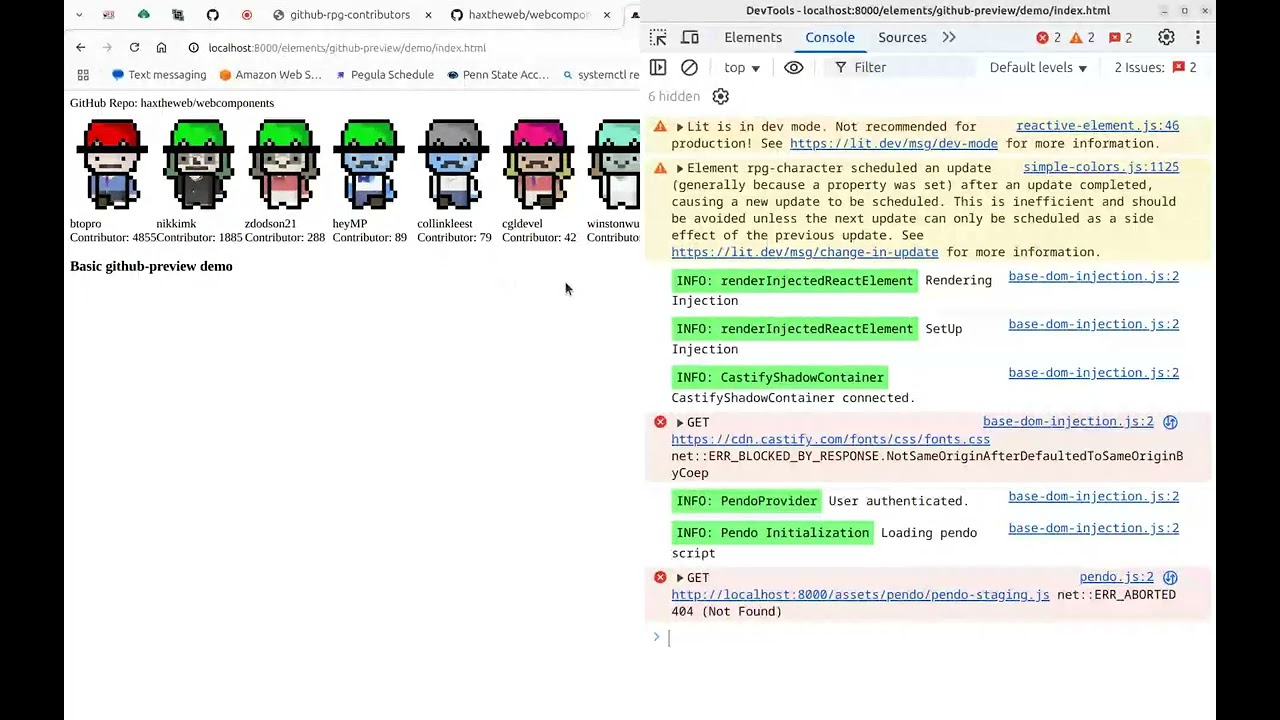Click the zdodson21 contributor name
Screen dimensions: 1280x720
point(270,223)
